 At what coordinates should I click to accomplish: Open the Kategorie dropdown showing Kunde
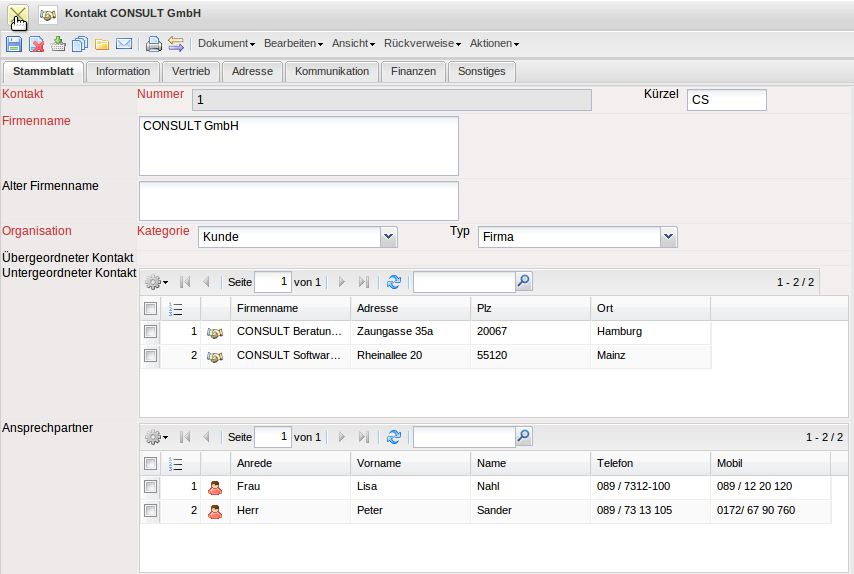tap(389, 237)
